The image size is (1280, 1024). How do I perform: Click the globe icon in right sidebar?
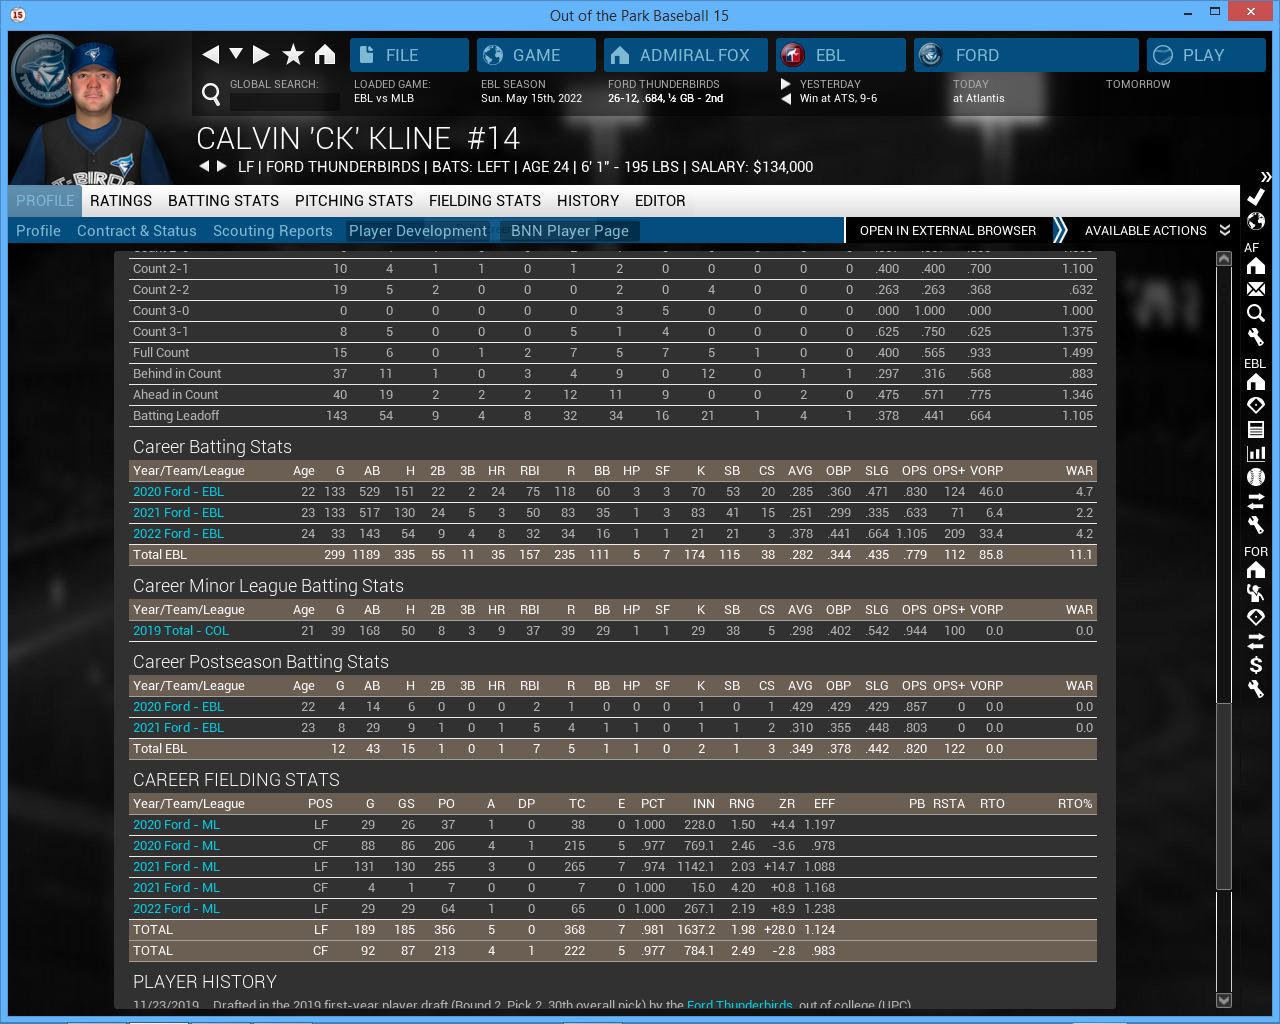1256,221
